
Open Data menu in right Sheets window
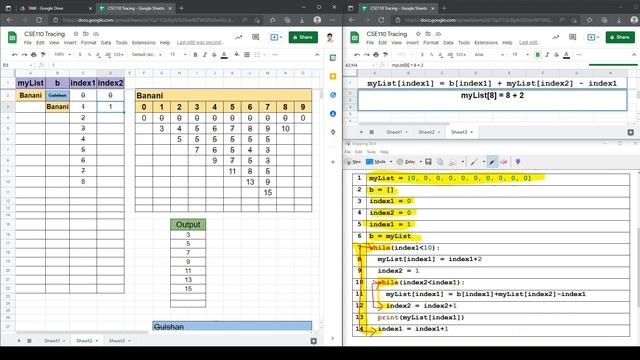[x=448, y=42]
